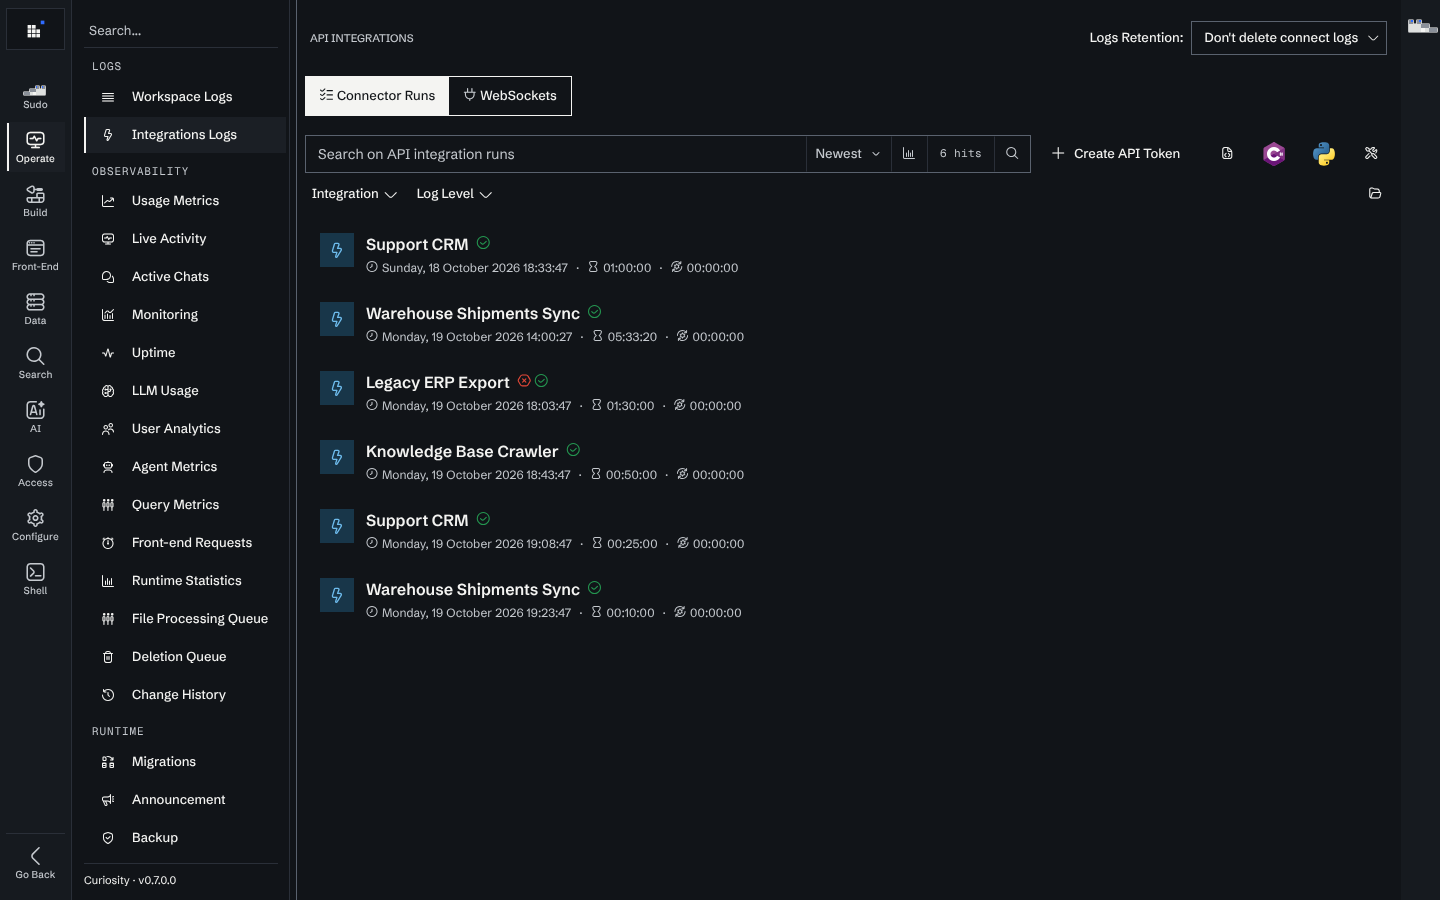Open Front-end Requests

185,543
